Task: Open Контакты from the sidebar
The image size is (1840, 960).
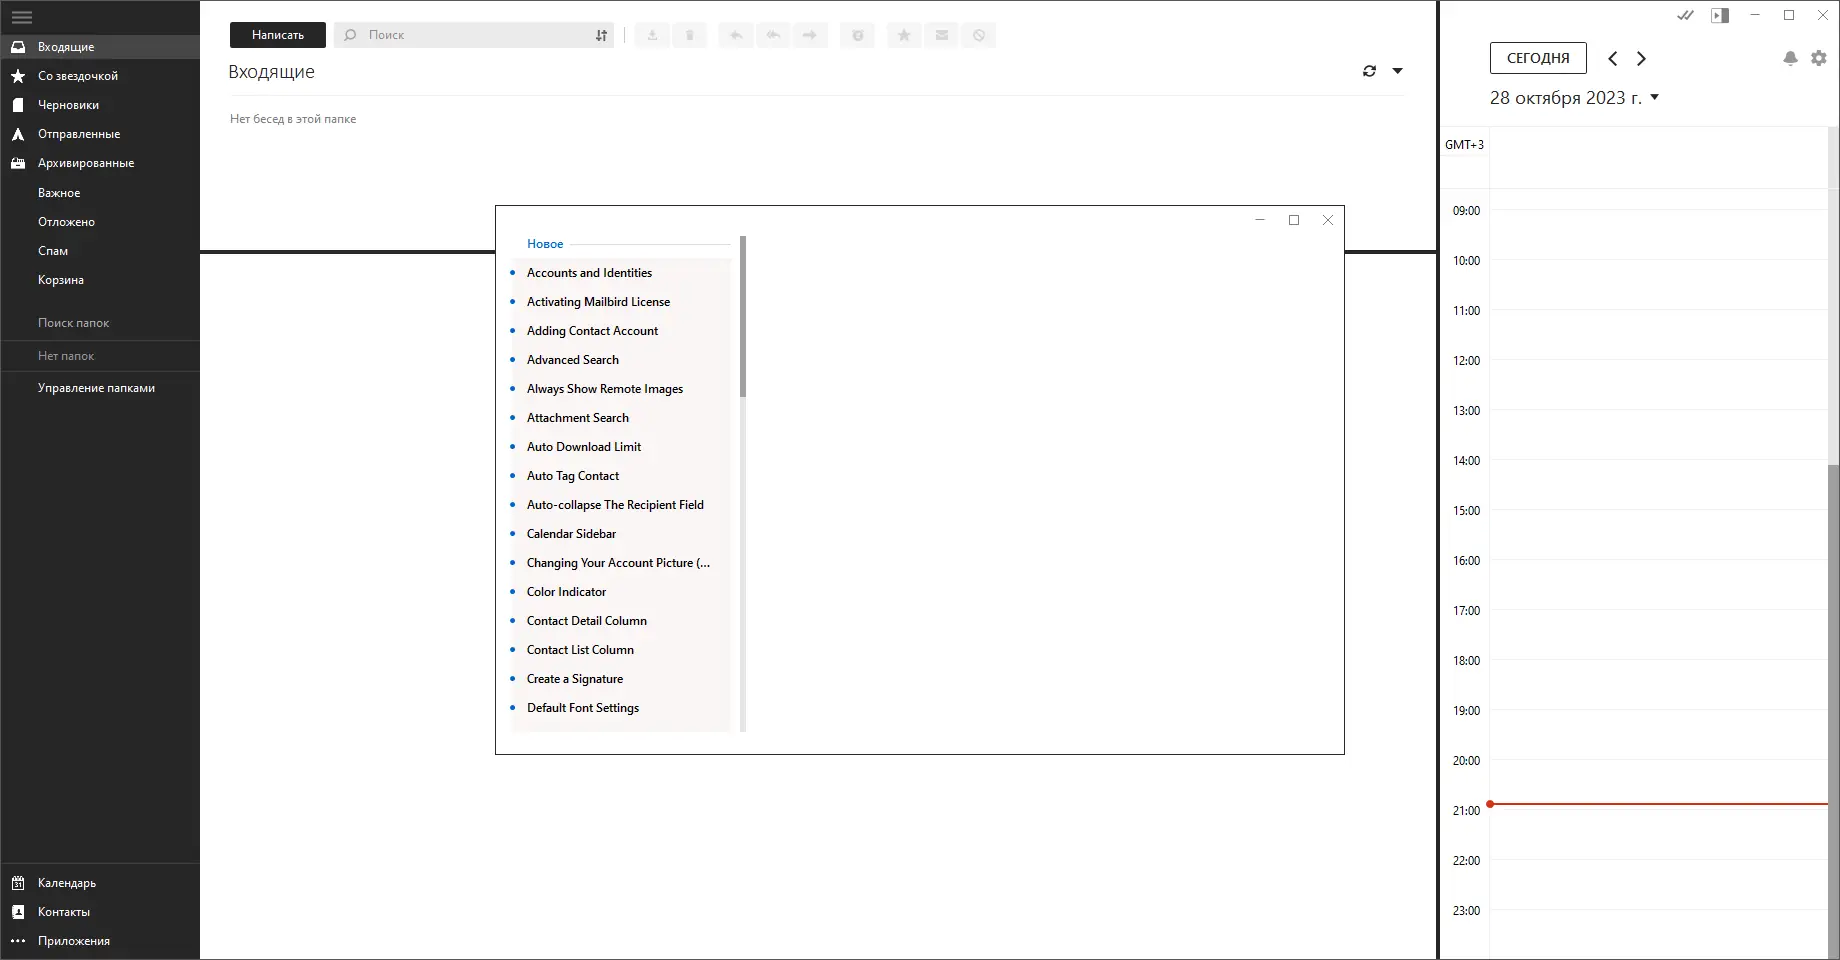Action: coord(100,912)
